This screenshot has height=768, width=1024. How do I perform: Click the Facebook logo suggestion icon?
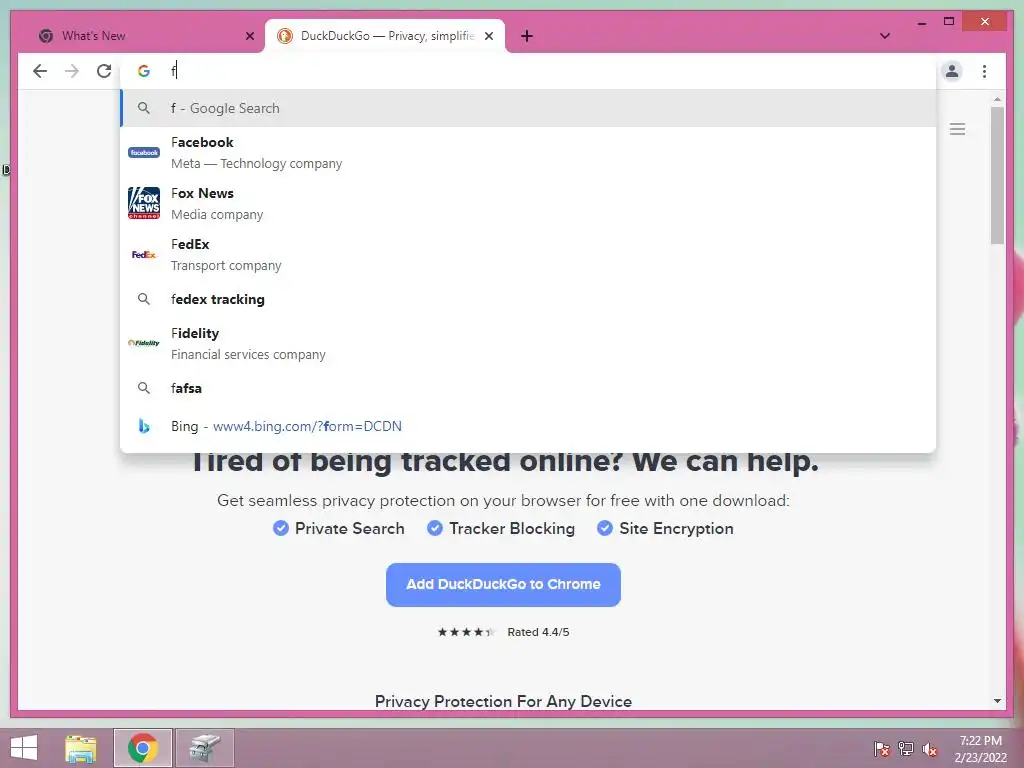[144, 152]
